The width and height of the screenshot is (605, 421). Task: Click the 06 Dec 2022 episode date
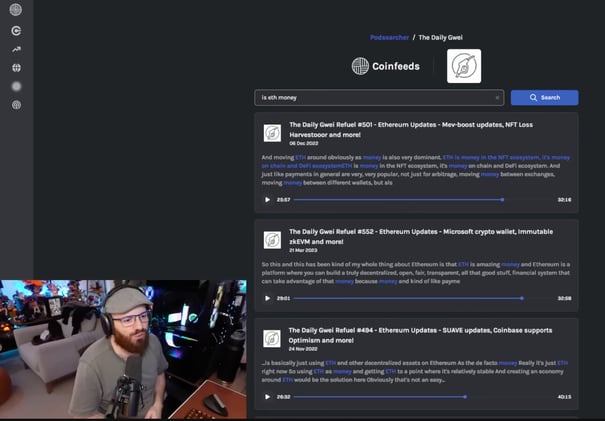[x=304, y=144]
